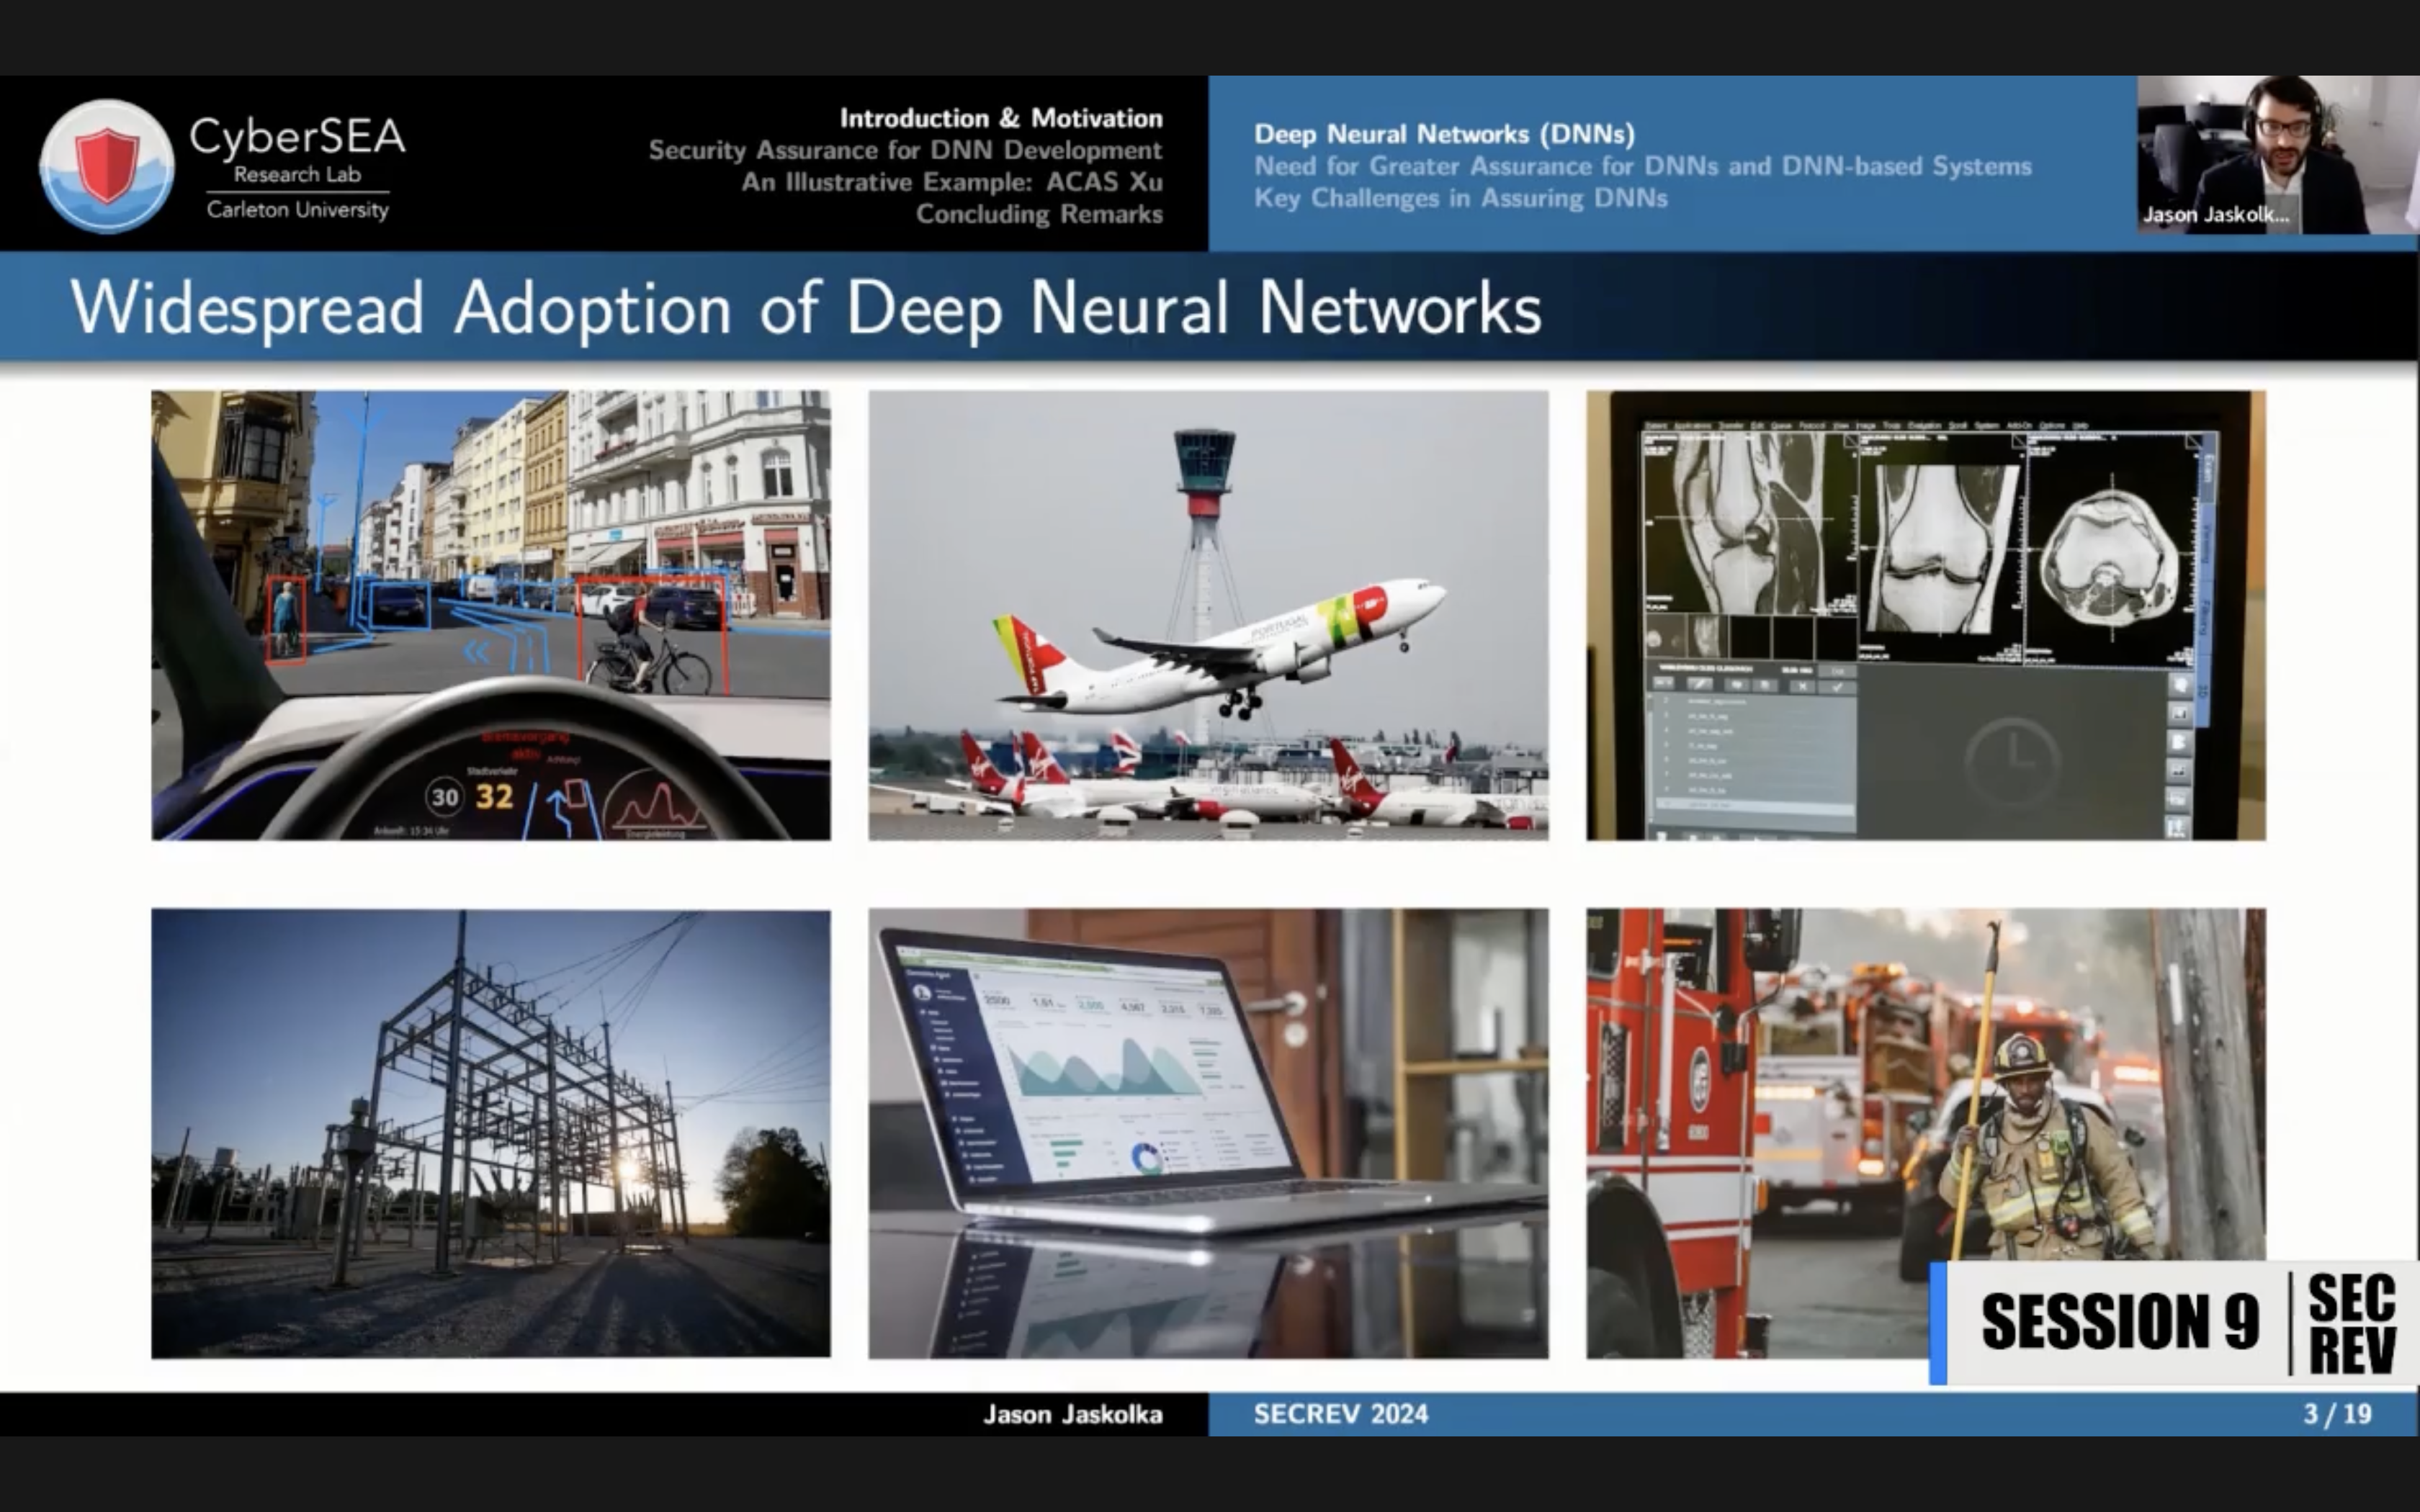
Task: Open 'Need for Greater Assurance' subsection link
Action: click(1642, 166)
